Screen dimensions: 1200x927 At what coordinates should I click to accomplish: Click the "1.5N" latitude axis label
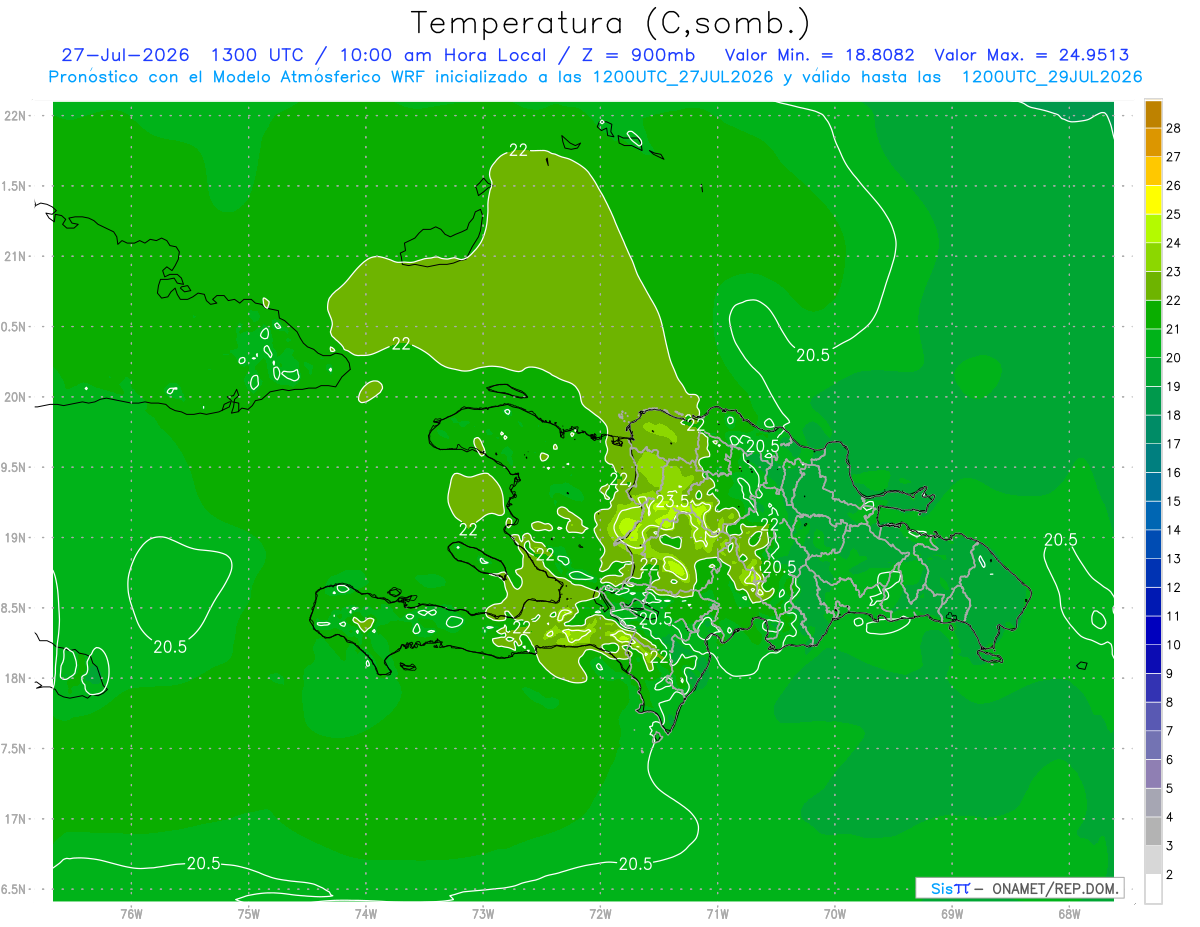click(x=16, y=186)
